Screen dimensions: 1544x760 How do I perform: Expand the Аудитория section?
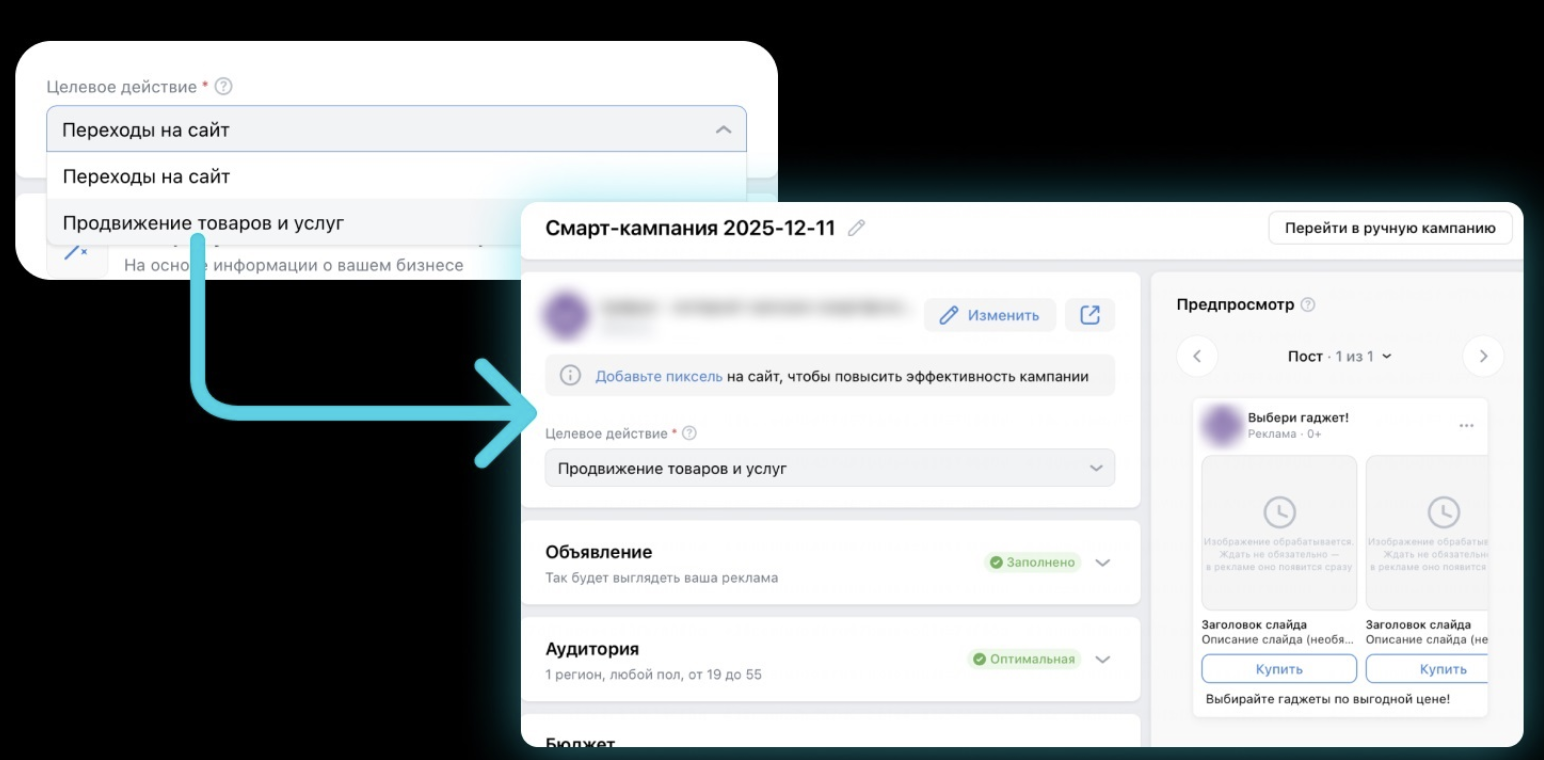pos(1102,659)
